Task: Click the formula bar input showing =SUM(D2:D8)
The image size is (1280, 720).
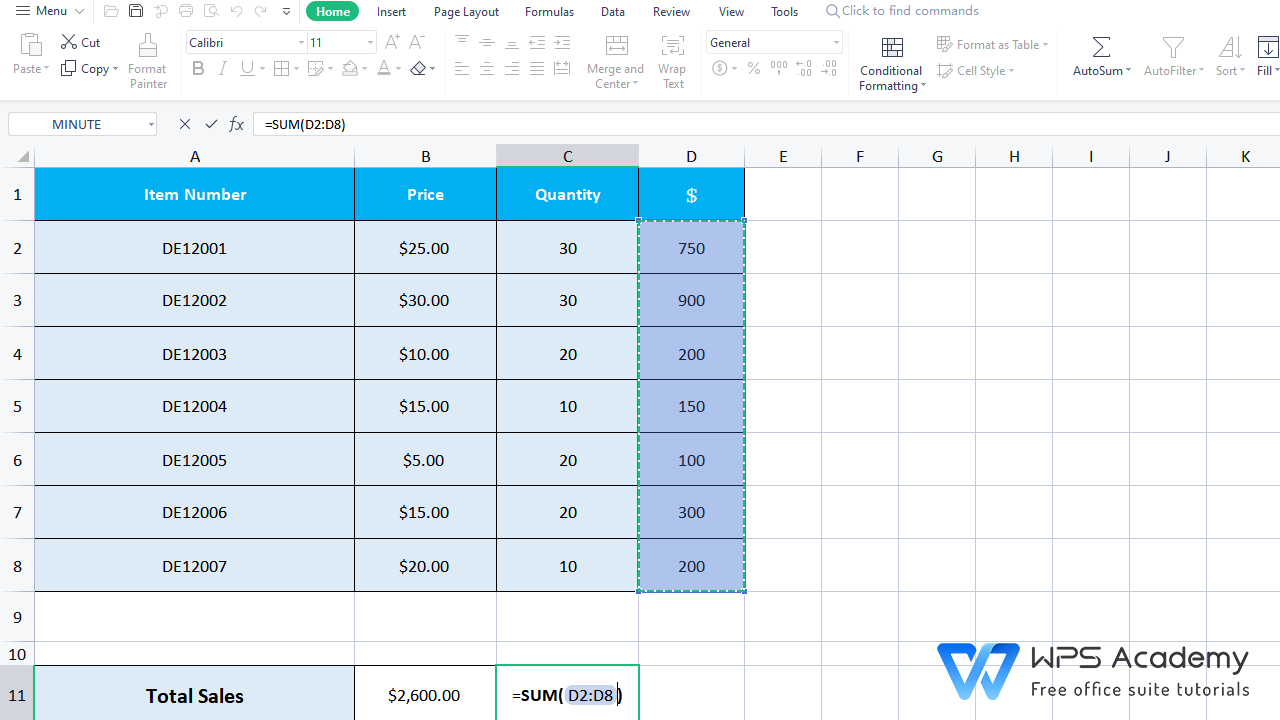Action: (766, 124)
